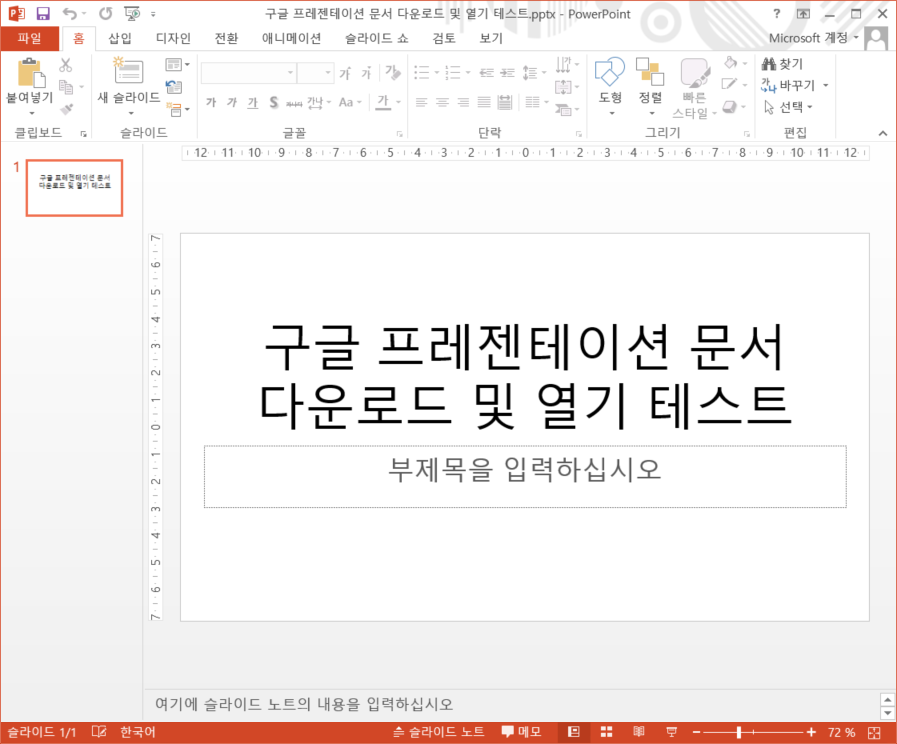Open font color dropdown arrow
Viewport: 897px width, 744px height.
tap(399, 102)
